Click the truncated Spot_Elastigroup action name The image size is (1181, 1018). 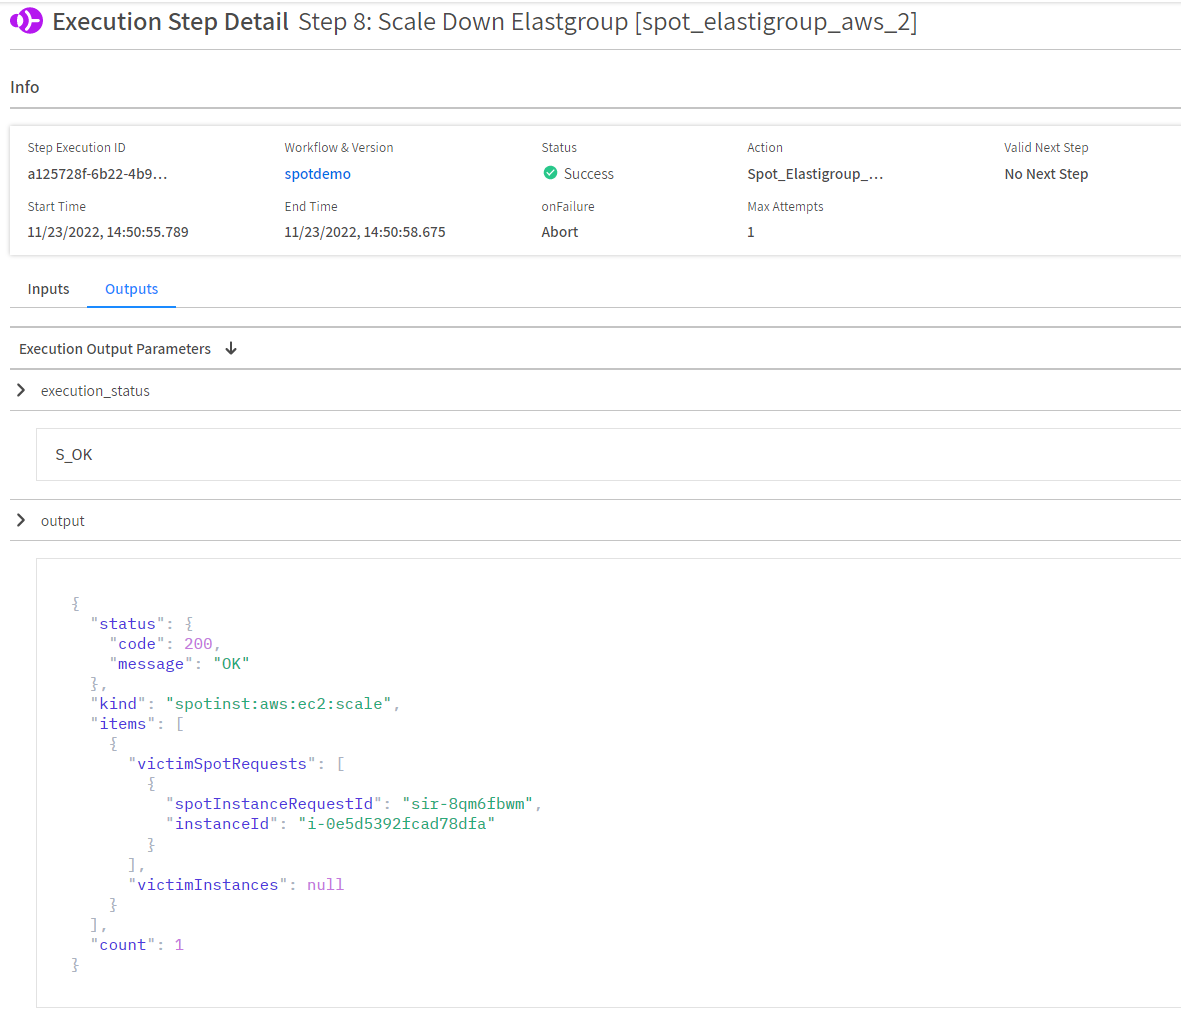[x=814, y=174]
